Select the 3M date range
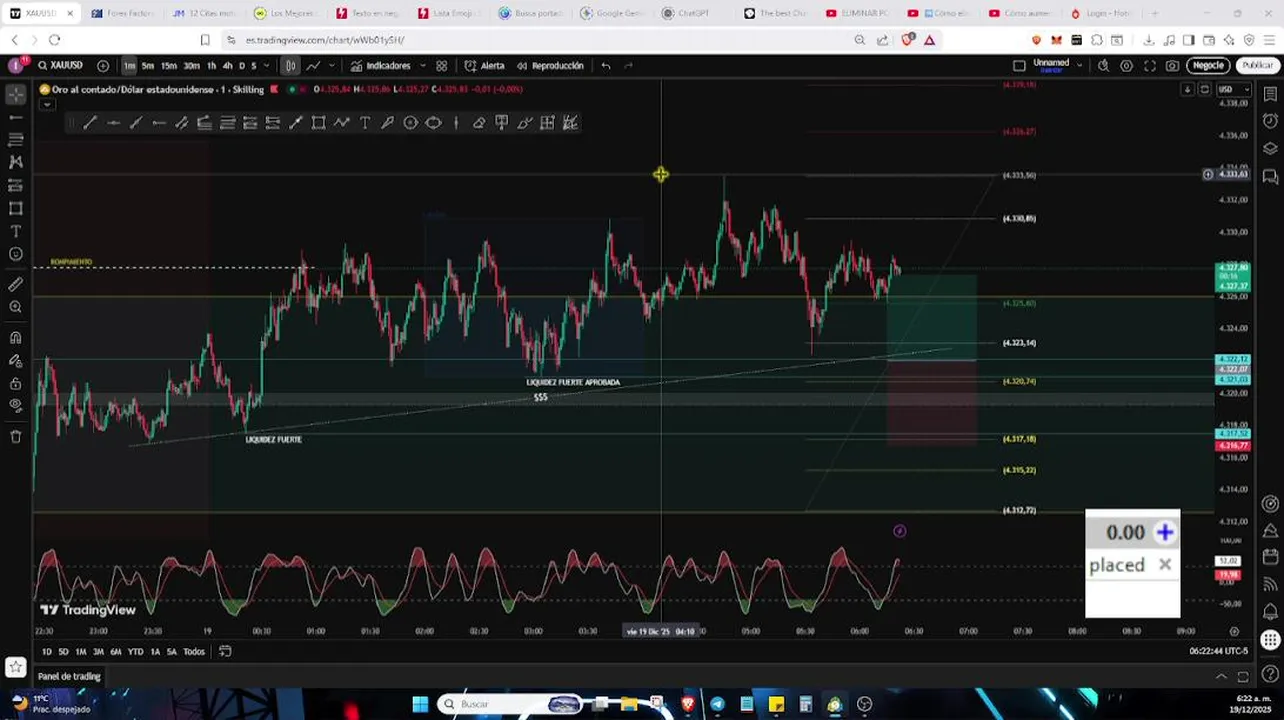Viewport: 1284px width, 720px height. tap(98, 652)
